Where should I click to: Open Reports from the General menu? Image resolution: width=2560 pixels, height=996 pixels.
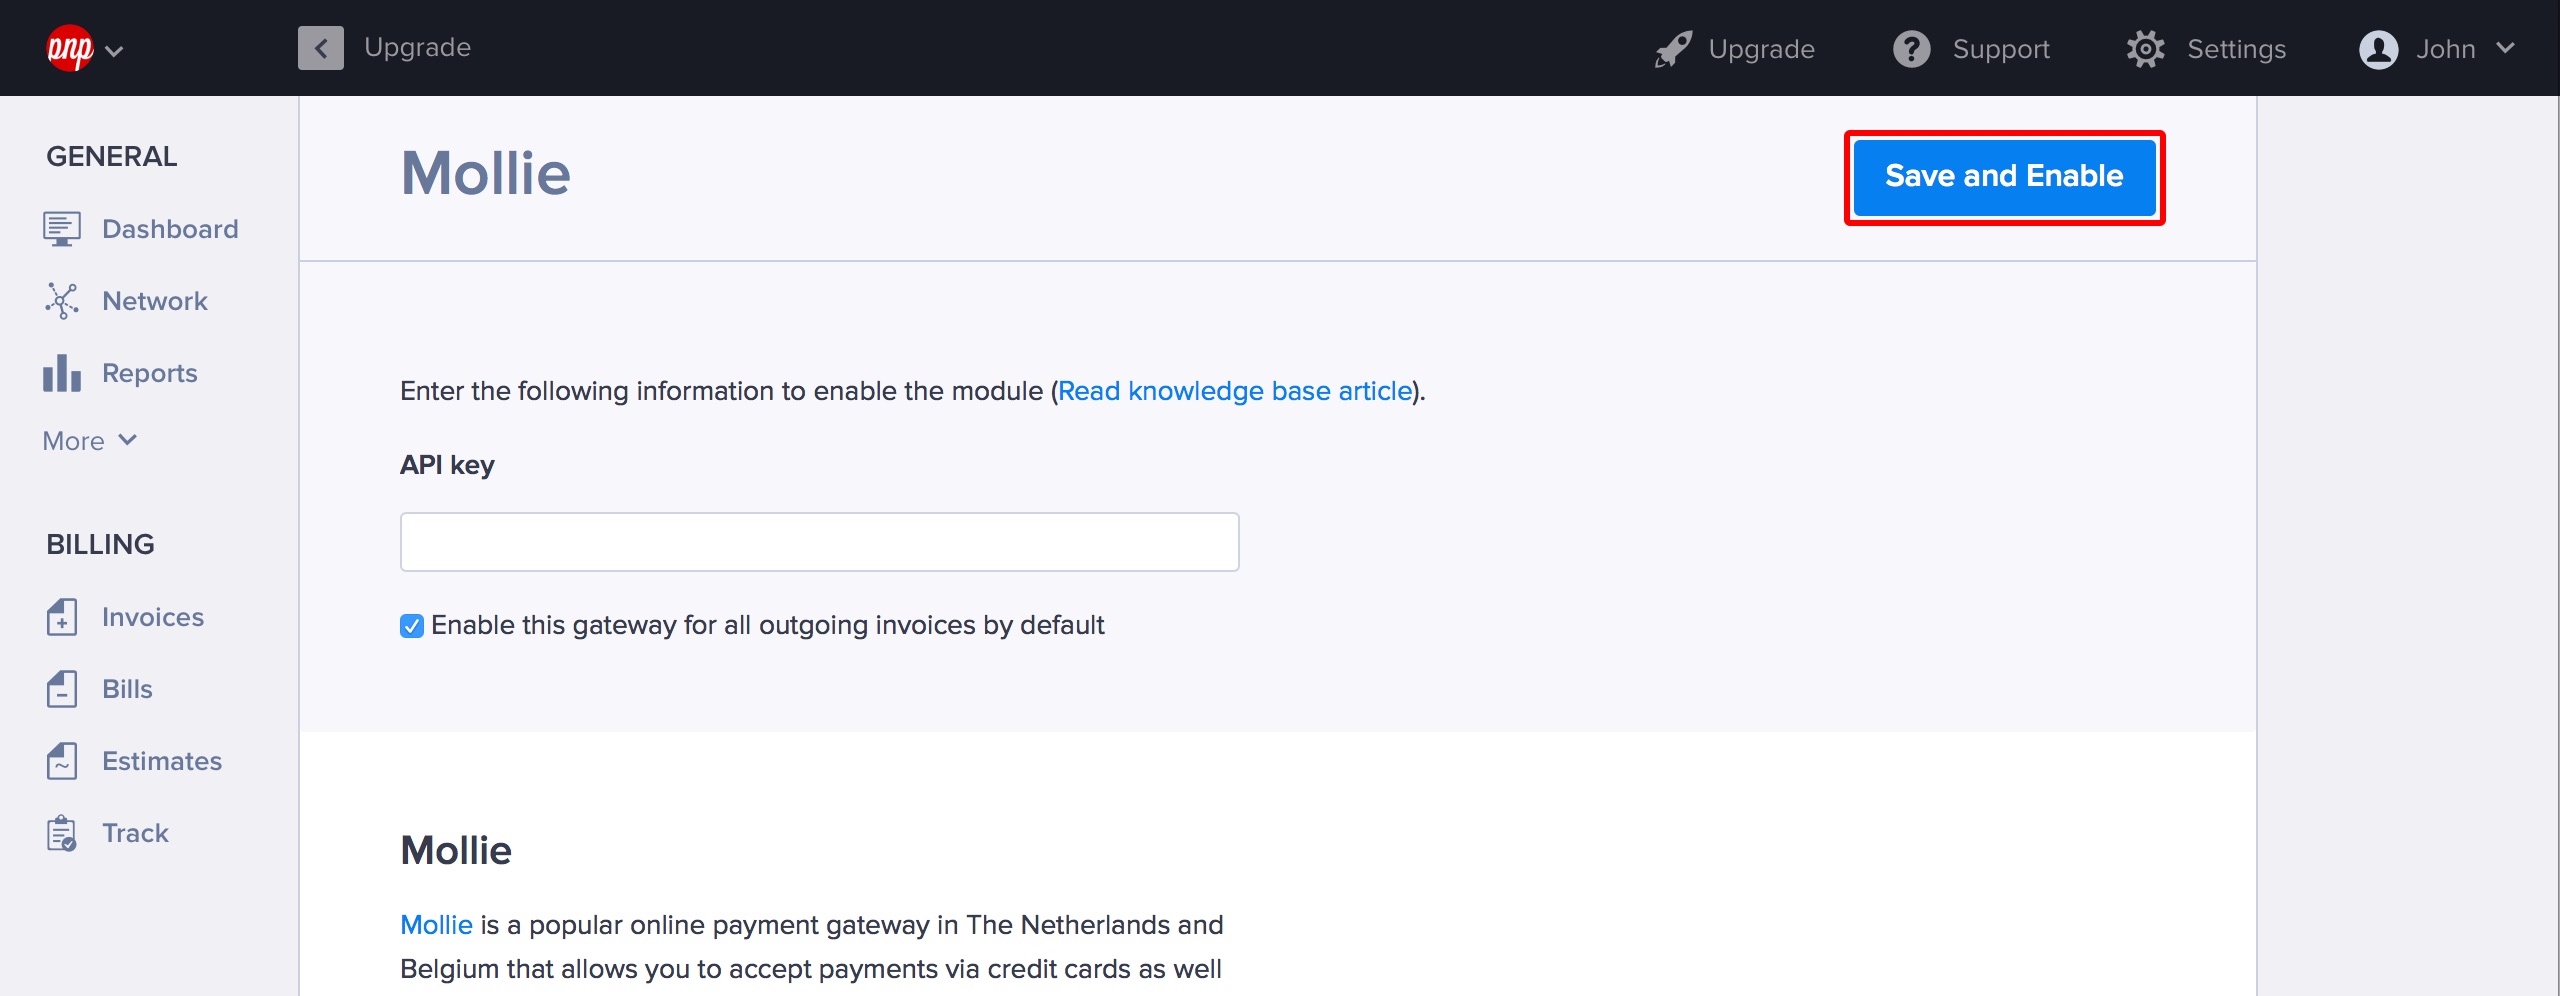pyautogui.click(x=149, y=373)
